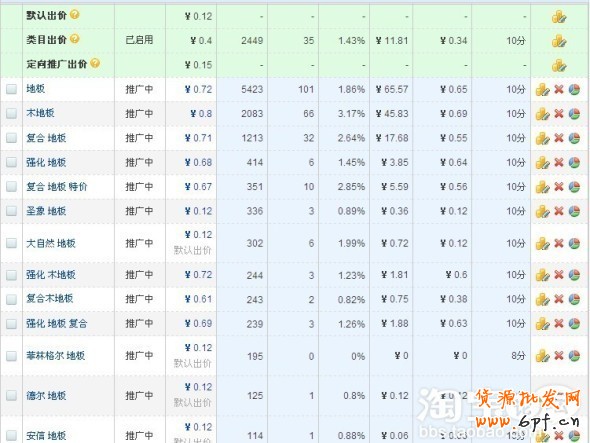Click the 安信 地板 keyword link

tap(46, 436)
